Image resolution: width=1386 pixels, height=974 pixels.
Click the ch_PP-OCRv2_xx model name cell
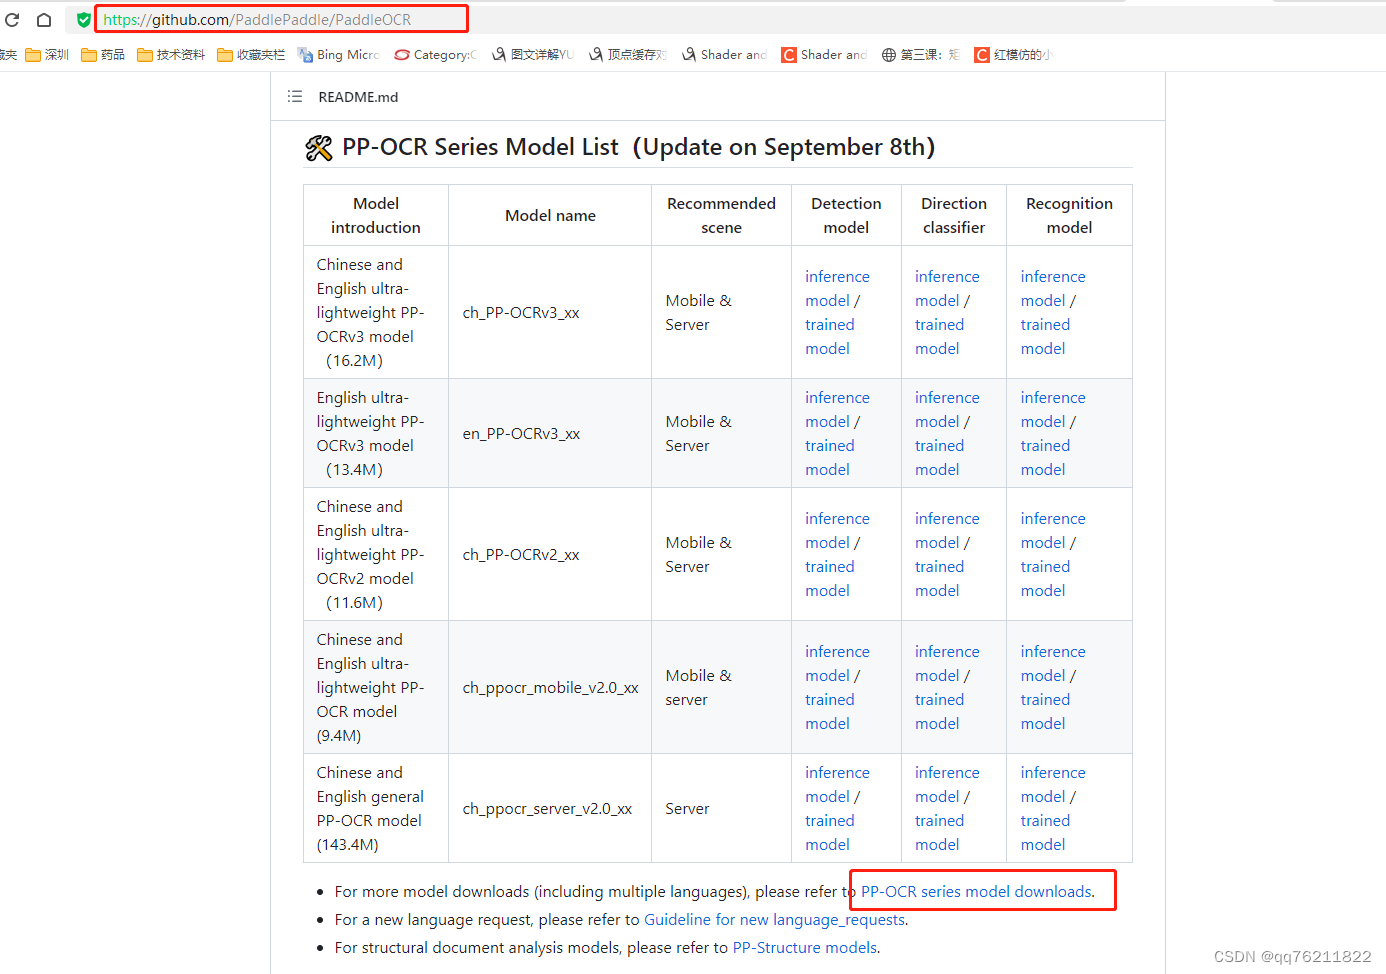click(550, 554)
